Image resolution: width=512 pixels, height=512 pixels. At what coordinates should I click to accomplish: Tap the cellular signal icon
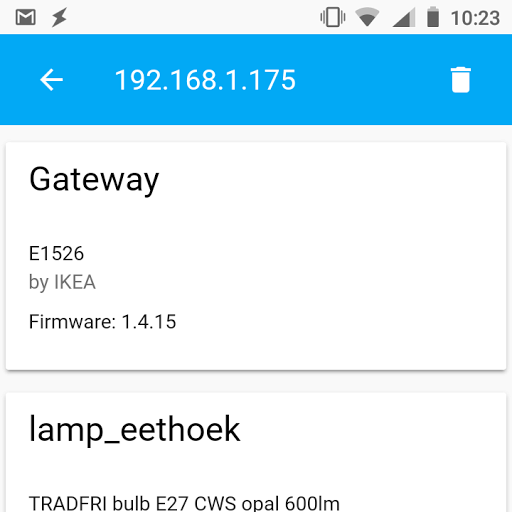point(404,17)
